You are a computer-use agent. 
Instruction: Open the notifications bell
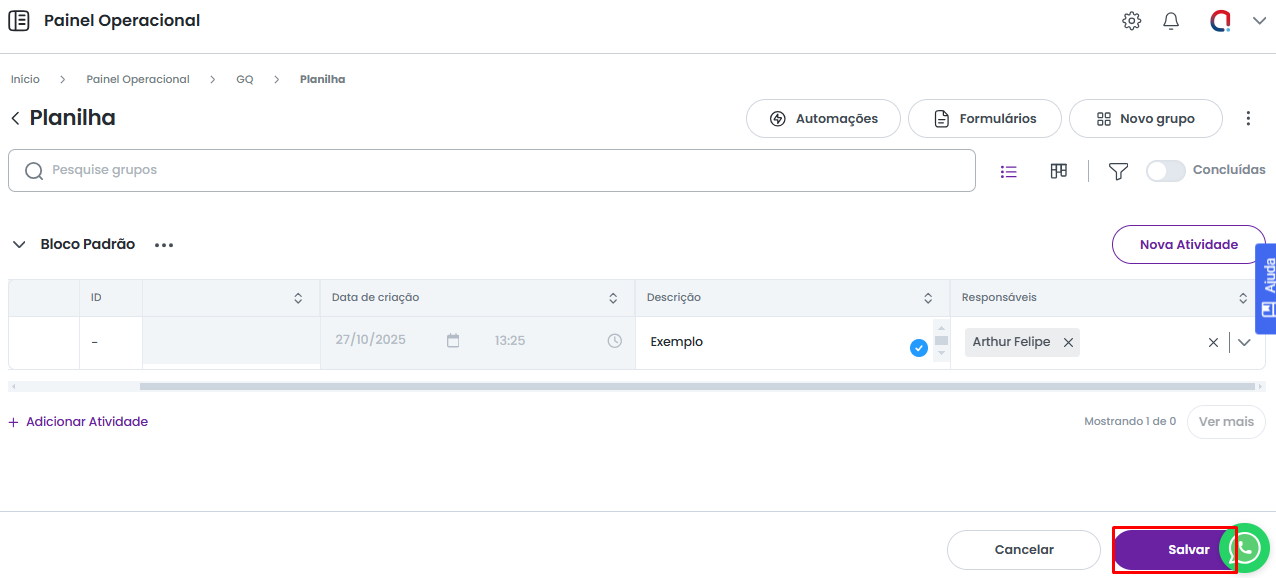click(x=1171, y=21)
